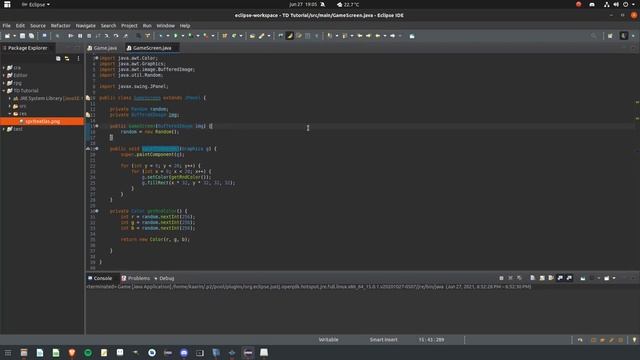Click the date and time in top bar
Screen dimensions: 640x360
(x=303, y=4)
